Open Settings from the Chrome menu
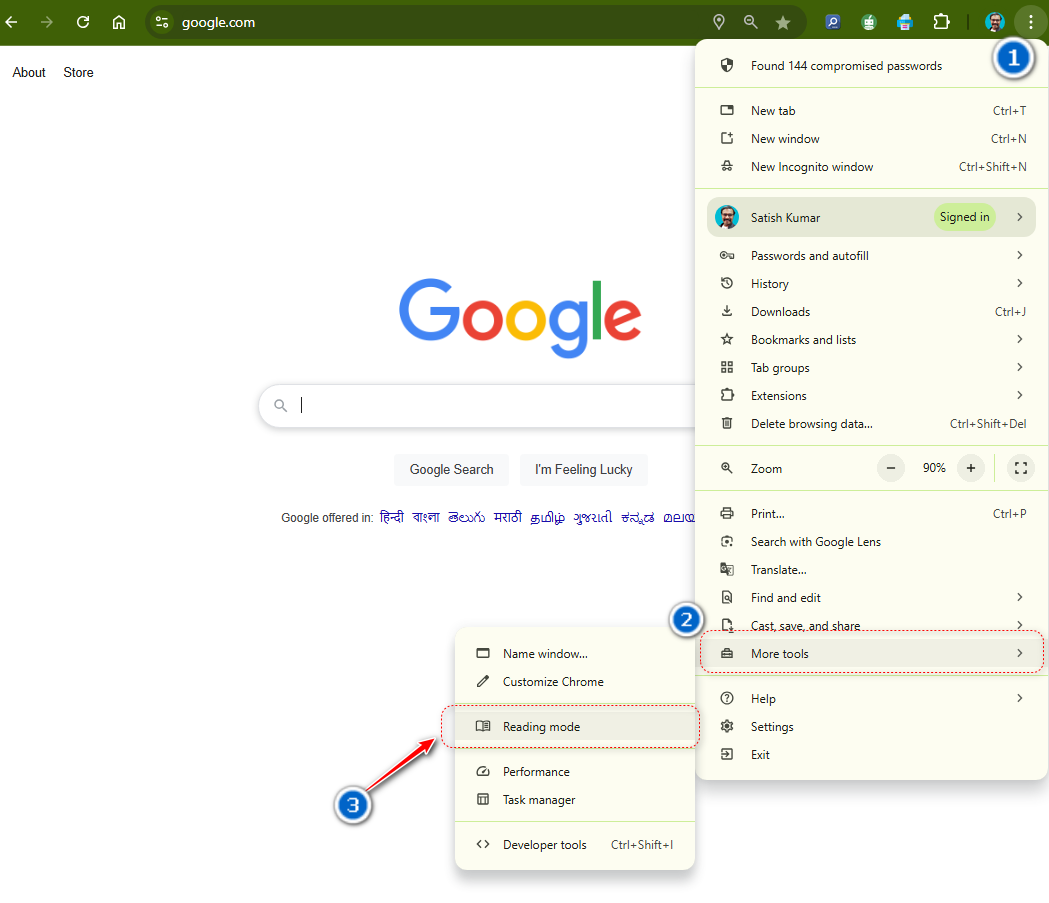The image size is (1049, 903). [872, 727]
